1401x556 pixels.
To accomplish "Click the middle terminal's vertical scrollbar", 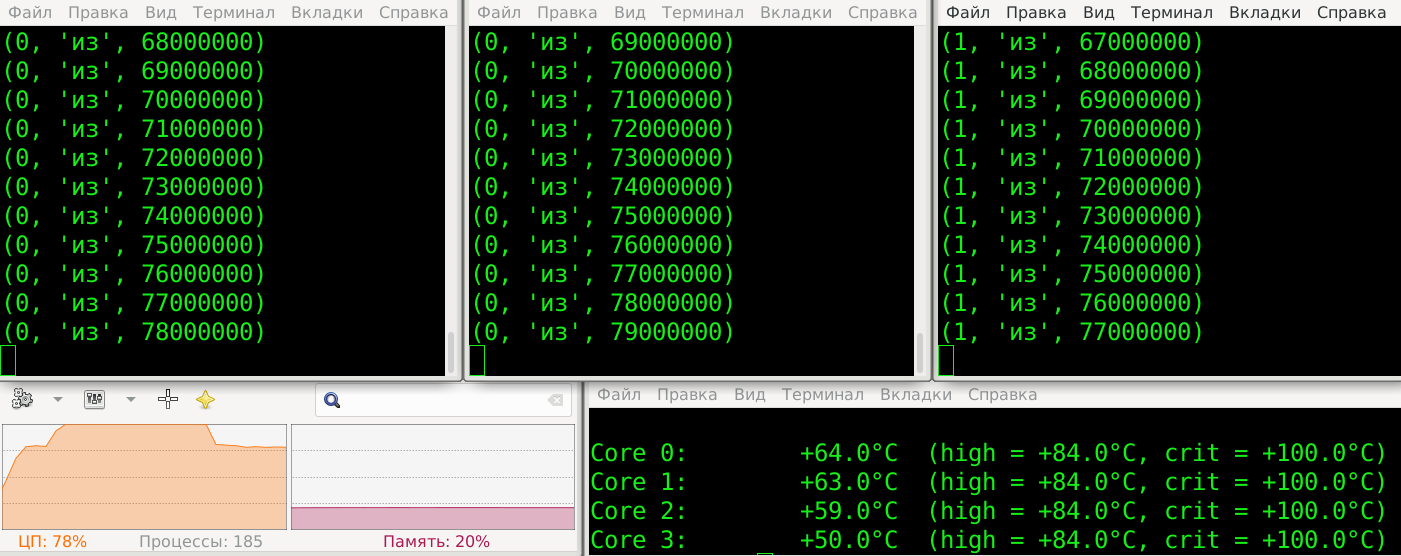I will click(x=920, y=352).
